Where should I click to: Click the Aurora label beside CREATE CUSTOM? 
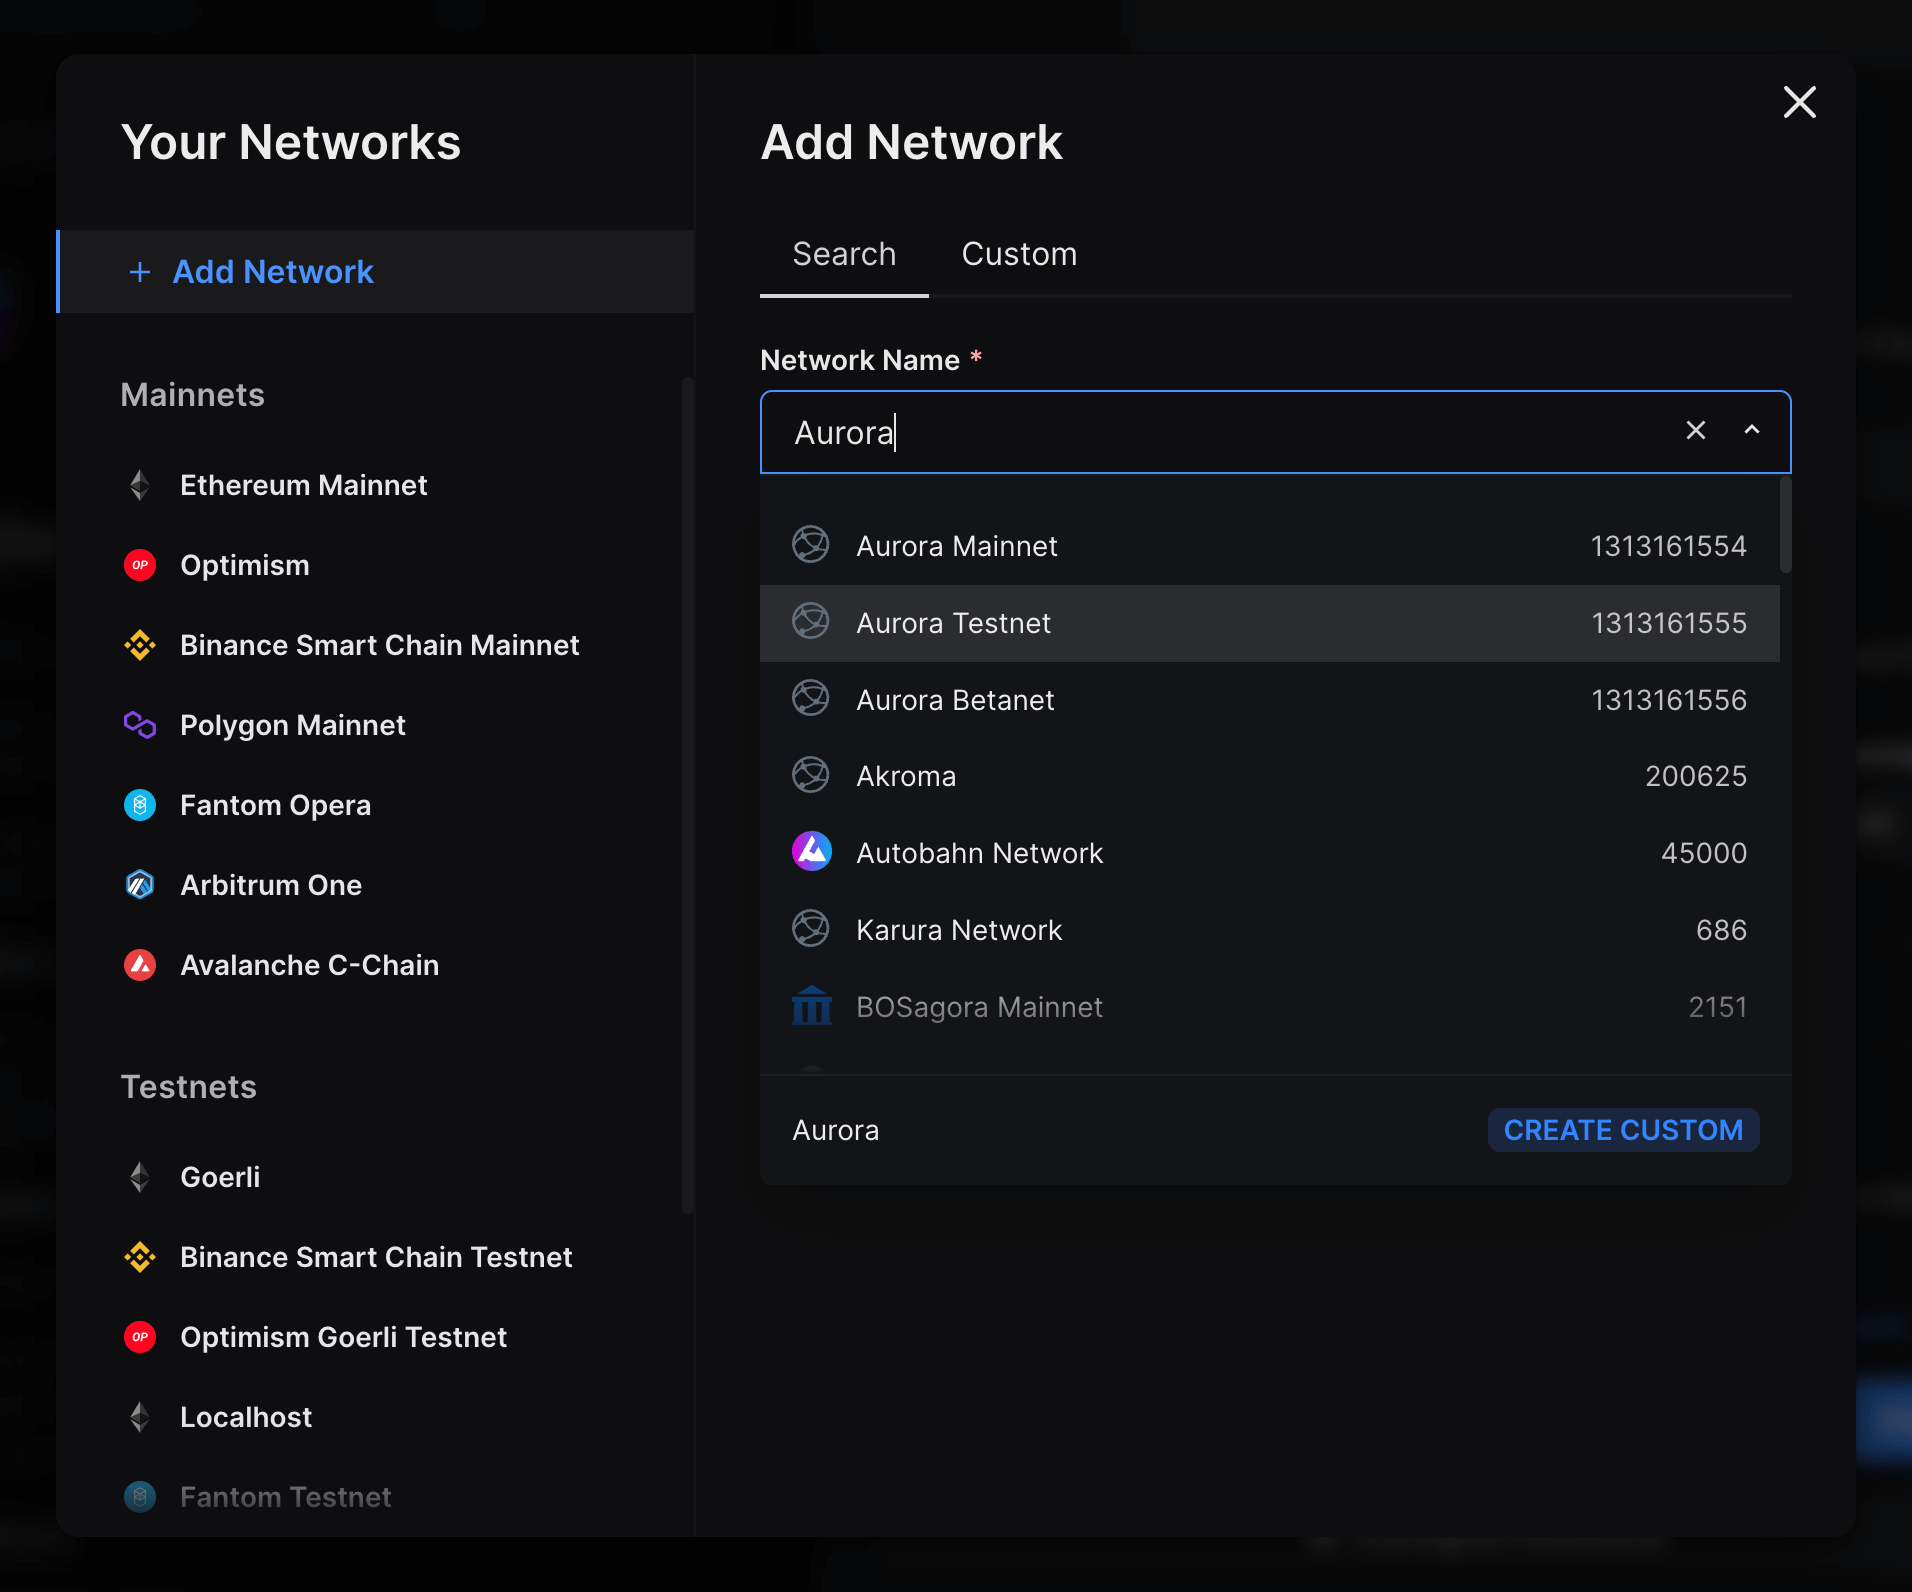pyautogui.click(x=836, y=1130)
